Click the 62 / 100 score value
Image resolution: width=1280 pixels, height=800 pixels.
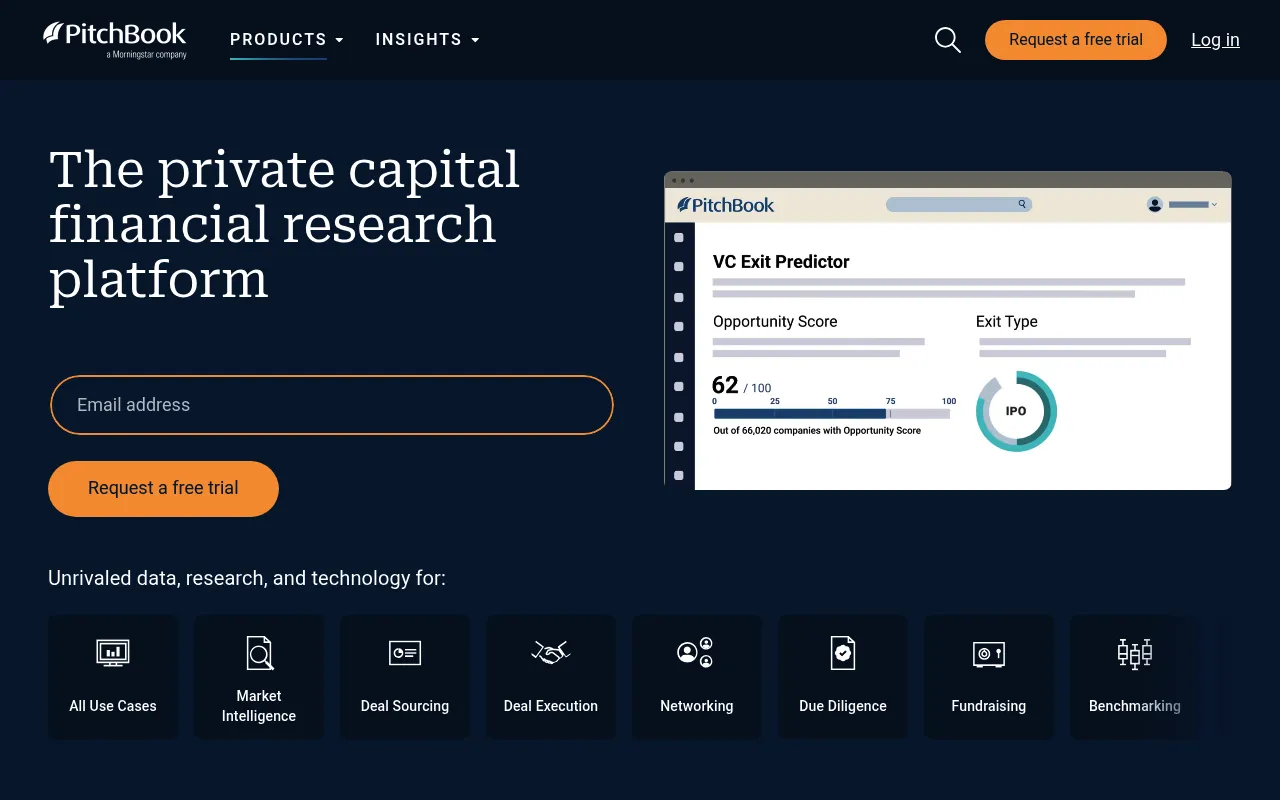pos(741,386)
